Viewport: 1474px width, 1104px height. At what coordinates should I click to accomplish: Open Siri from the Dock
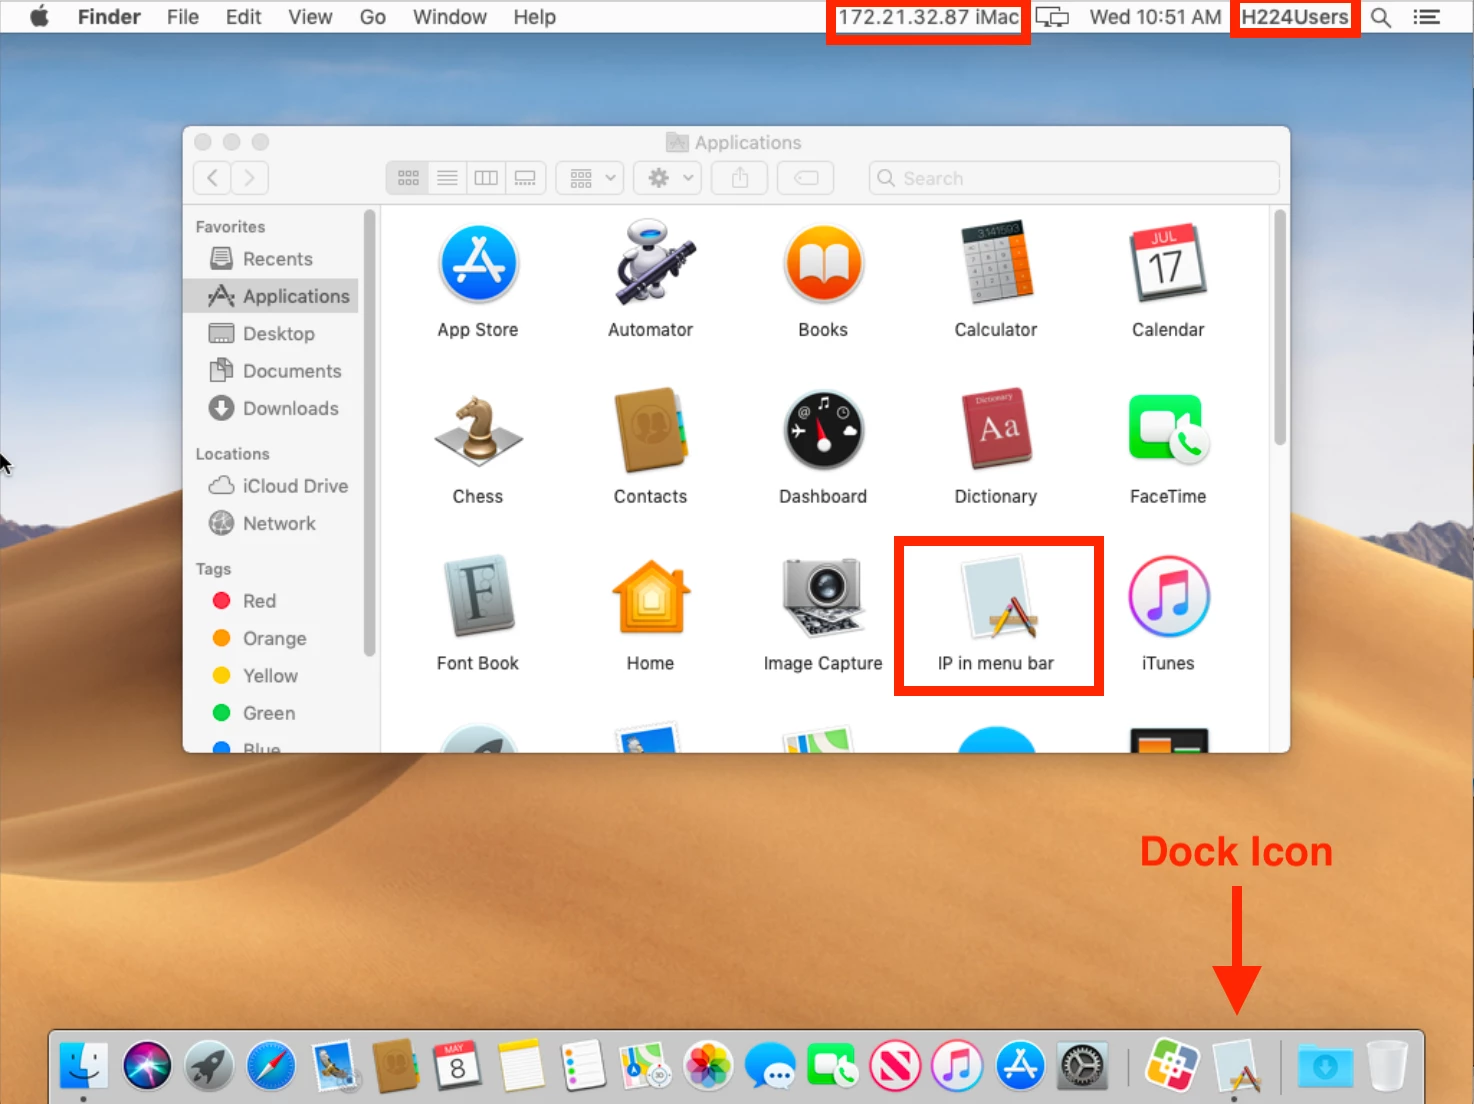click(147, 1065)
